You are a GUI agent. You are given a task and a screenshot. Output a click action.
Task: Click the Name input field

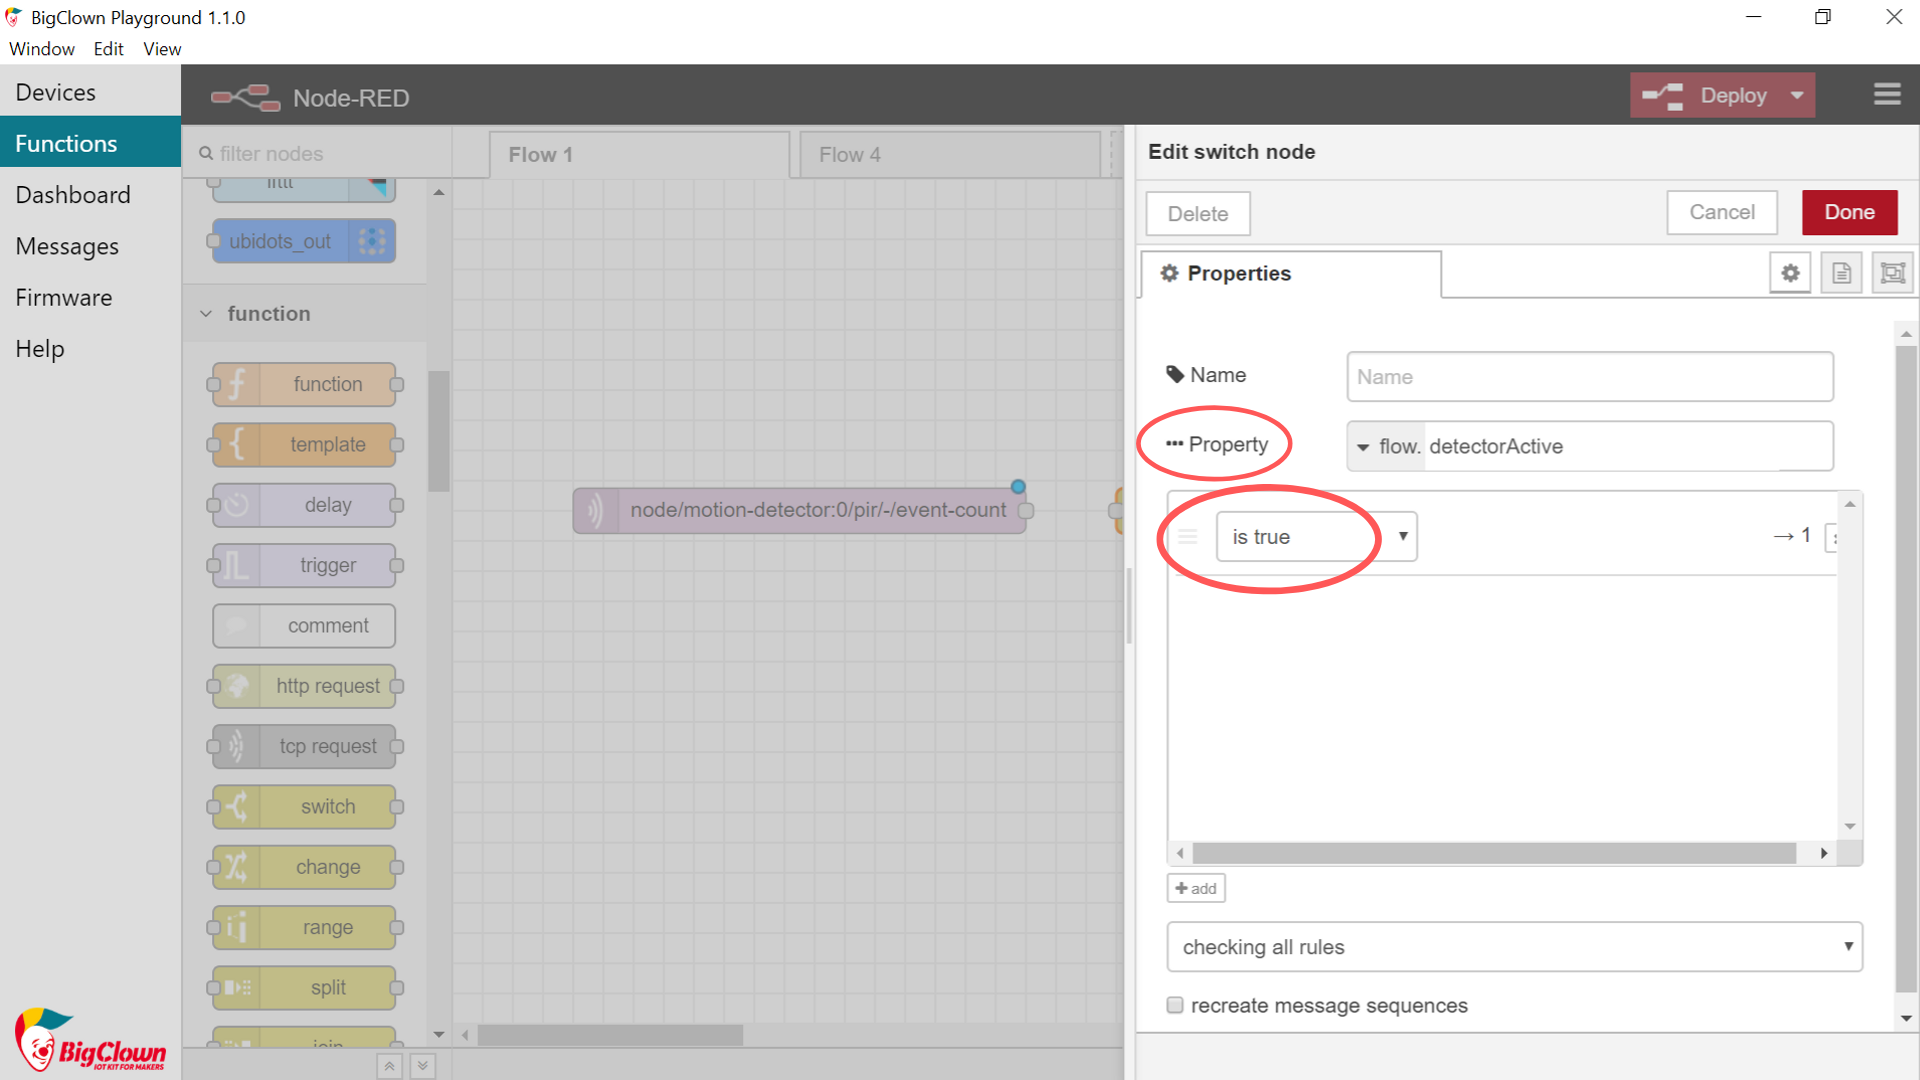click(x=1589, y=377)
